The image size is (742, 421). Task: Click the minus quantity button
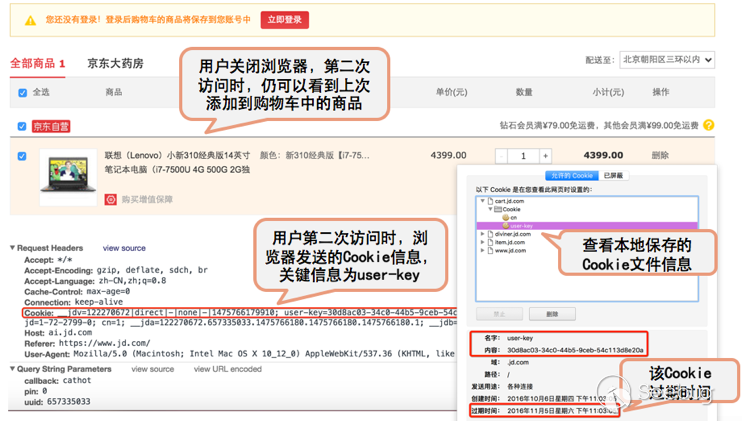tap(502, 156)
